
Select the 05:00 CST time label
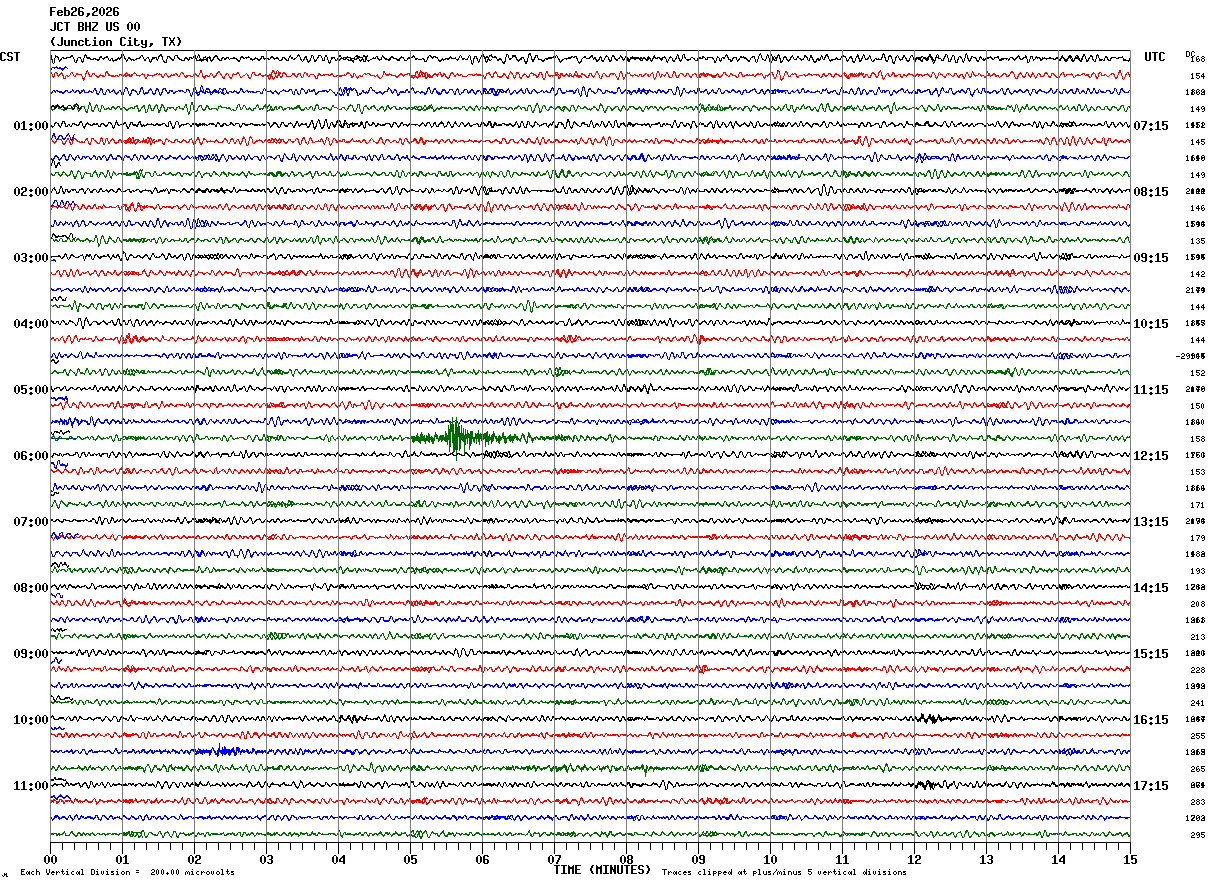[x=30, y=390]
